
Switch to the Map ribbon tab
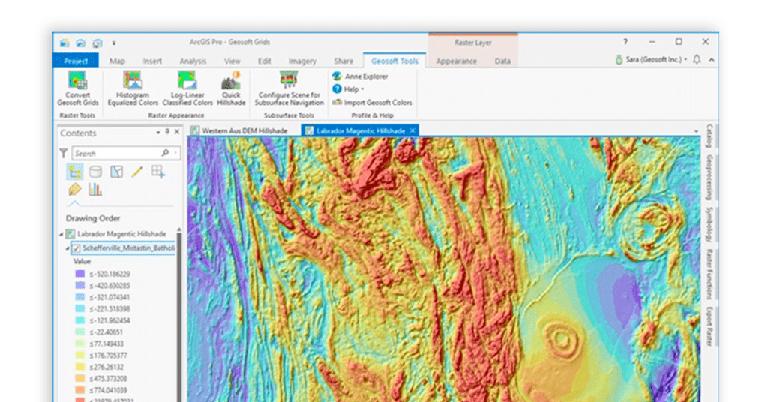117,61
